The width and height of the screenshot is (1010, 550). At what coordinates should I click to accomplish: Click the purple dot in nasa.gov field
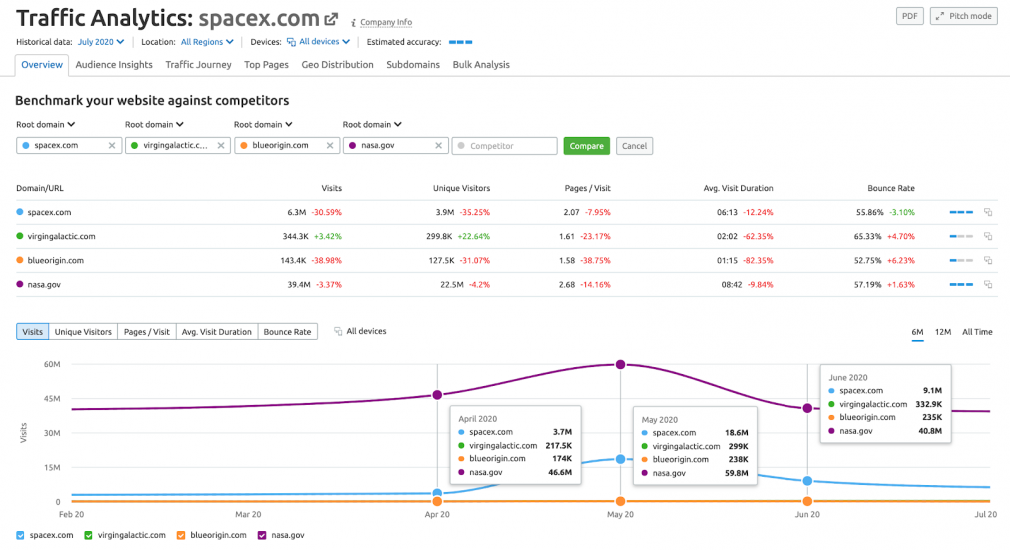coord(352,146)
